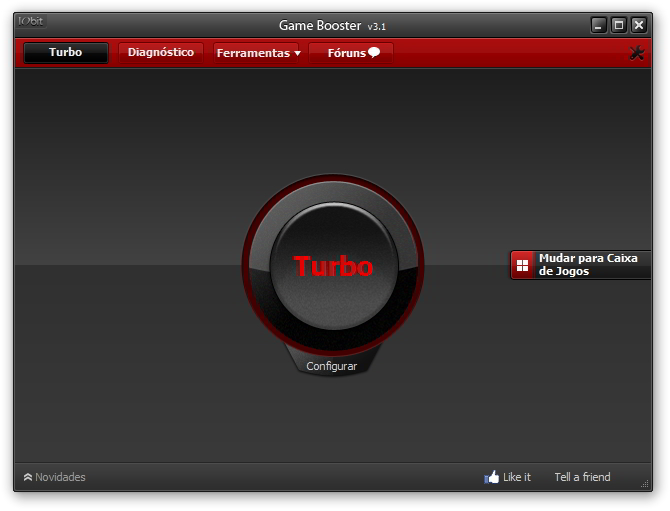The width and height of the screenshot is (670, 511).
Task: Click the Game Box grid icon
Action: (x=522, y=265)
